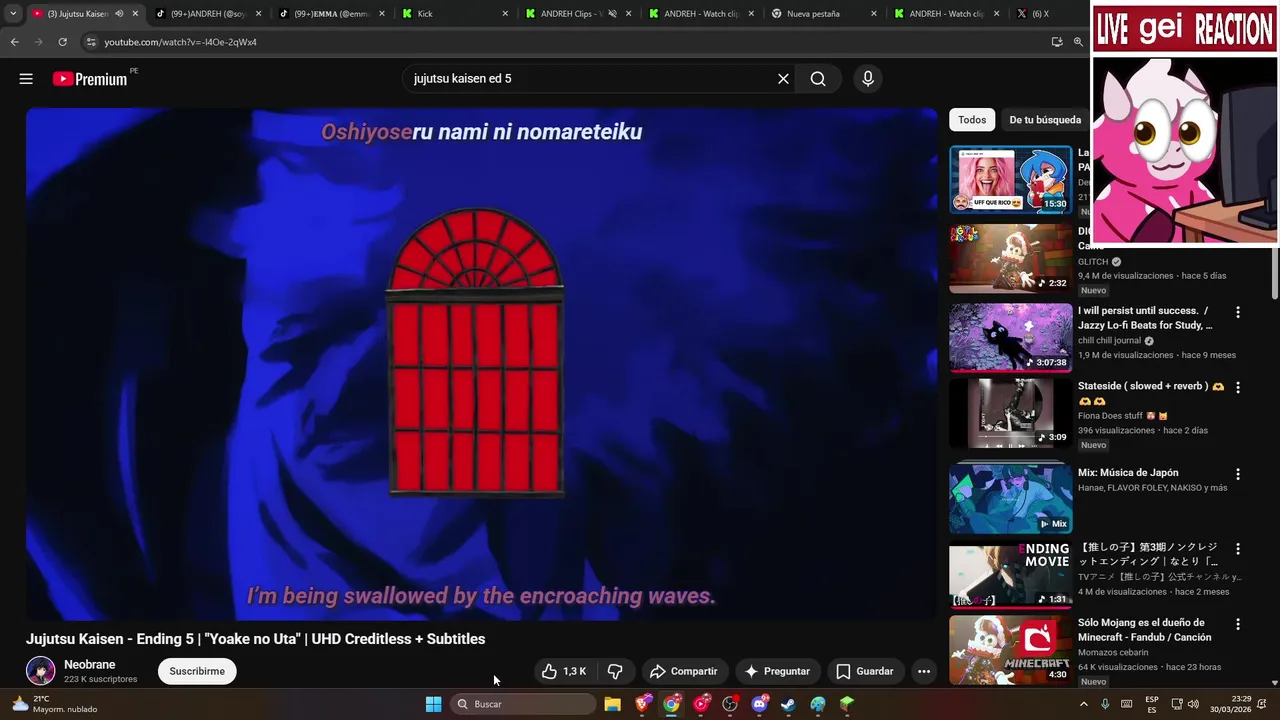Open the ENDING MOVIE 1:31 thumbnail
Screen dimensions: 1280x720
1010,575
